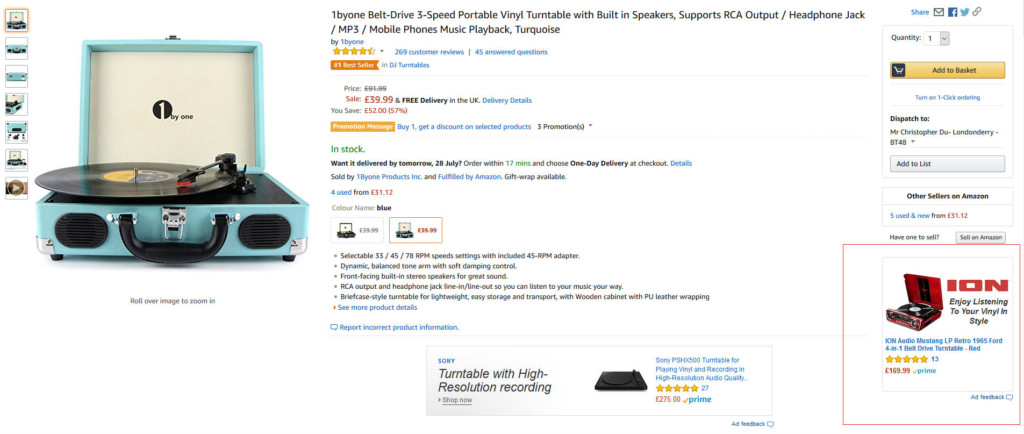Click the Add to List button

click(947, 164)
